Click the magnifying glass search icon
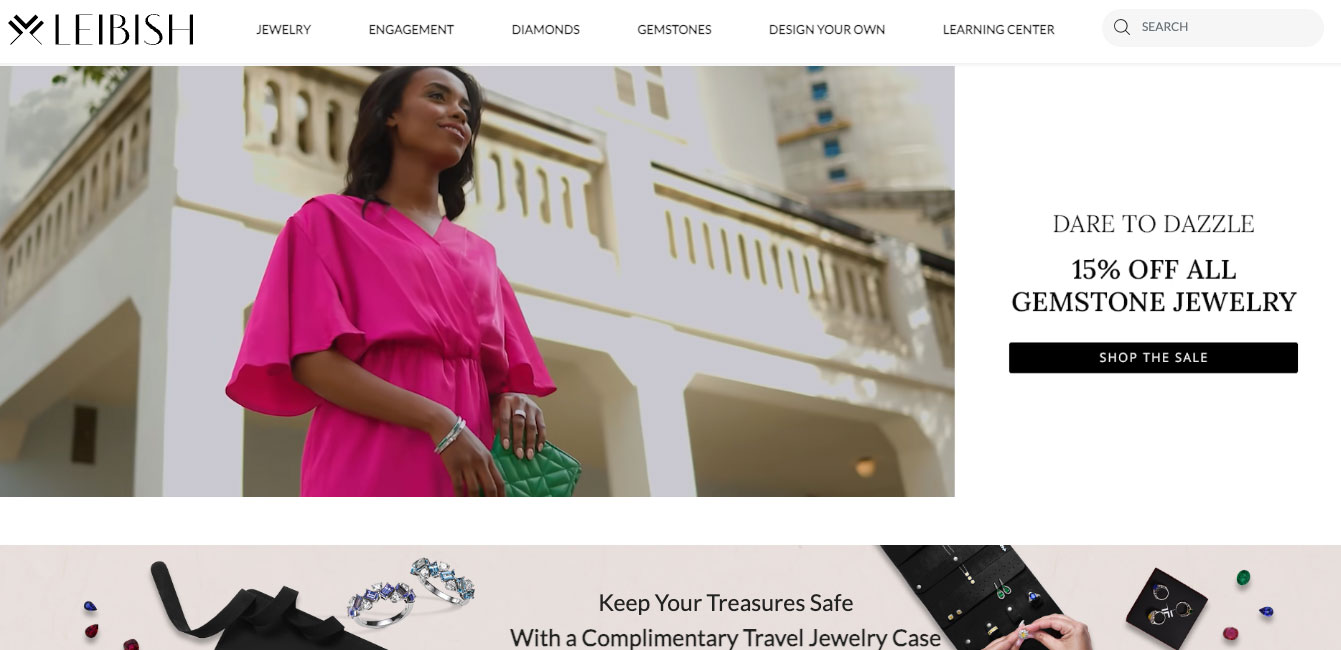The width and height of the screenshot is (1341, 650). coord(1122,27)
